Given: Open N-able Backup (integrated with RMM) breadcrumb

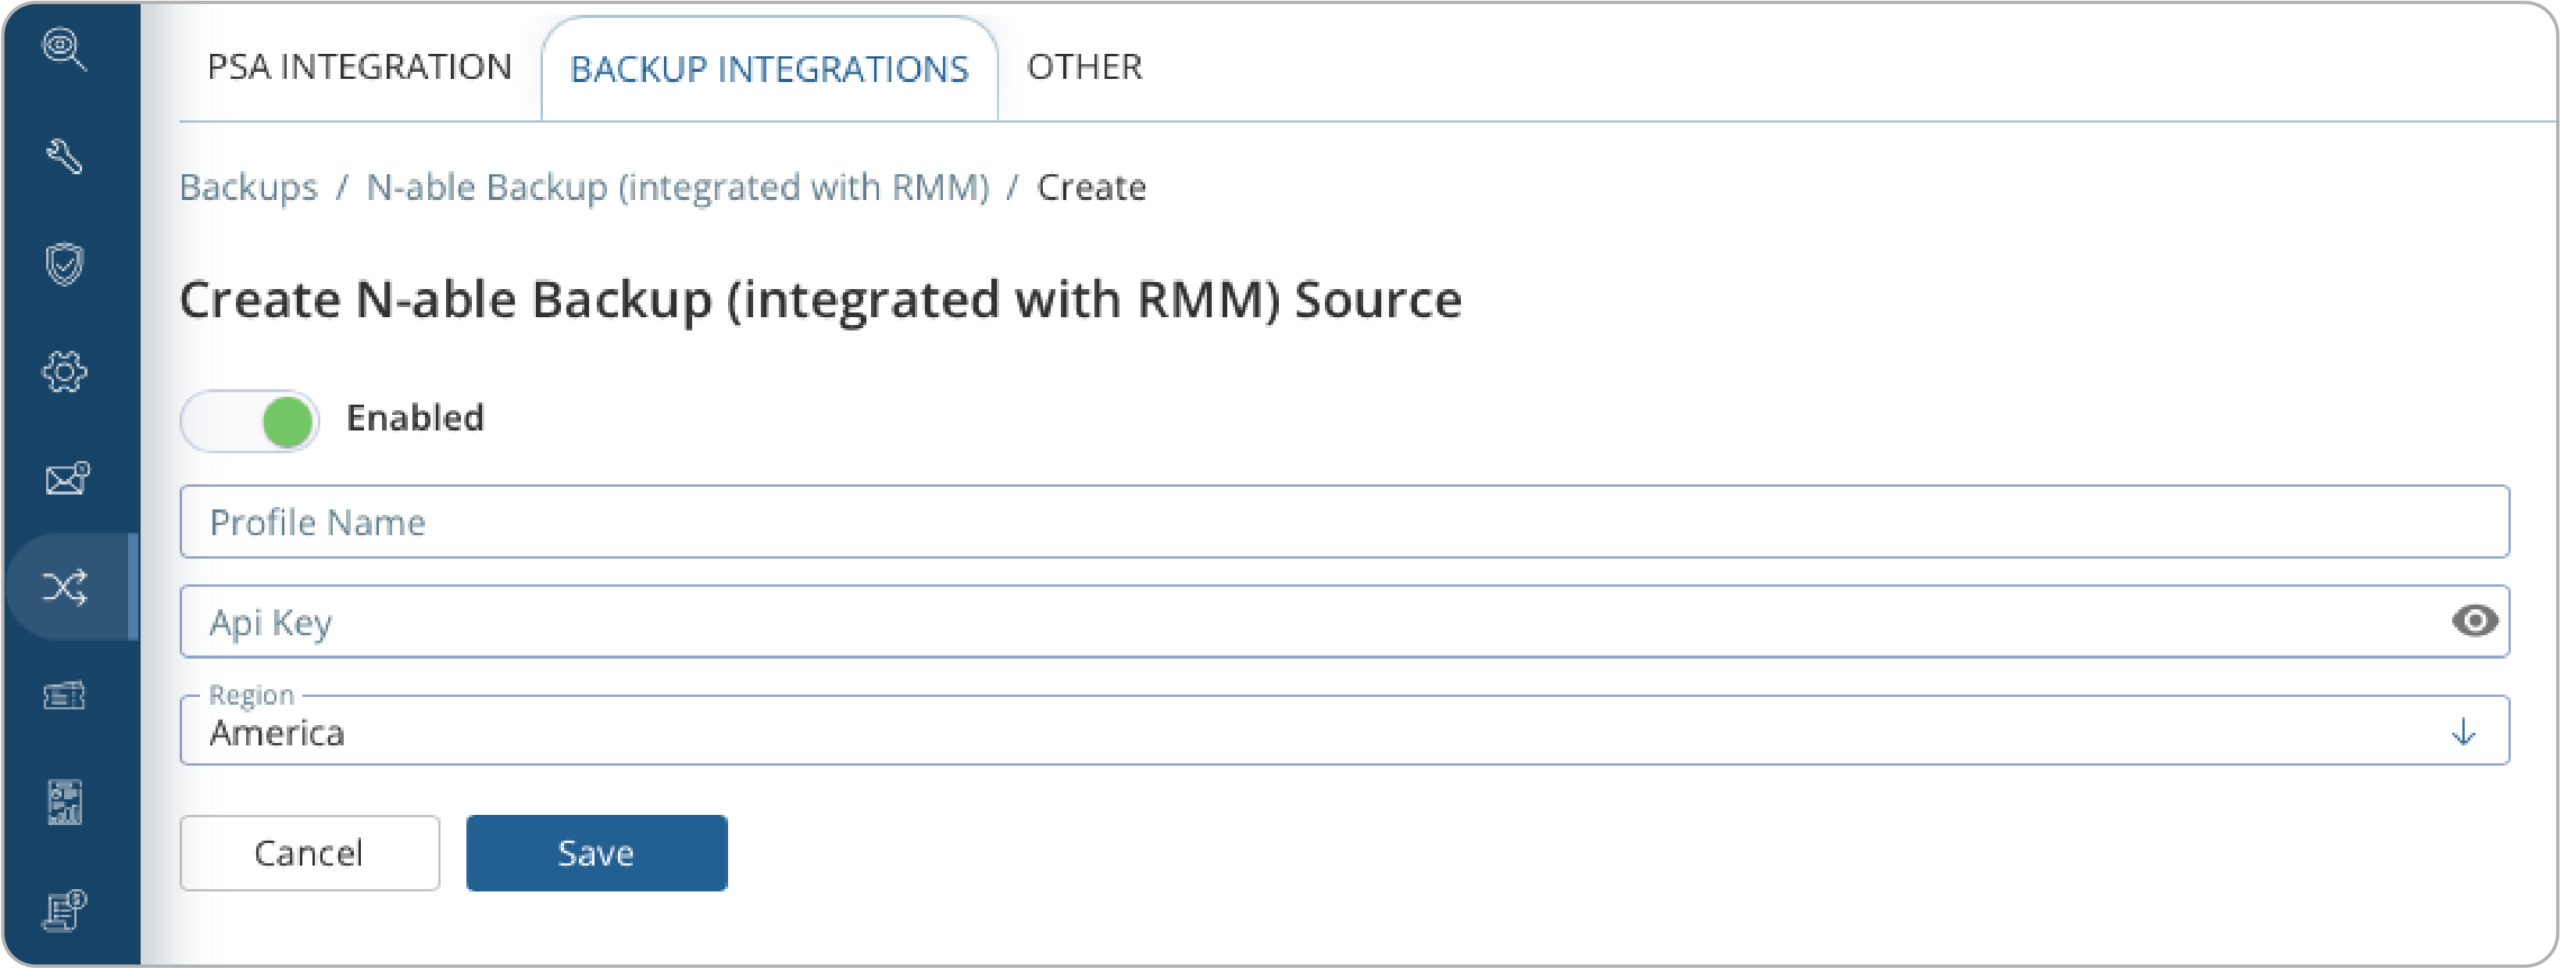Looking at the screenshot, I should pos(677,187).
